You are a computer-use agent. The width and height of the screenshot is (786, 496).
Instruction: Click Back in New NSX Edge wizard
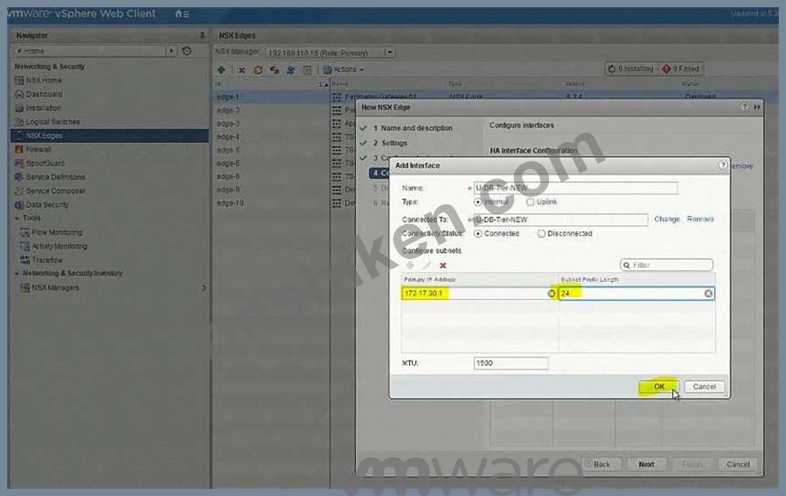click(x=601, y=464)
